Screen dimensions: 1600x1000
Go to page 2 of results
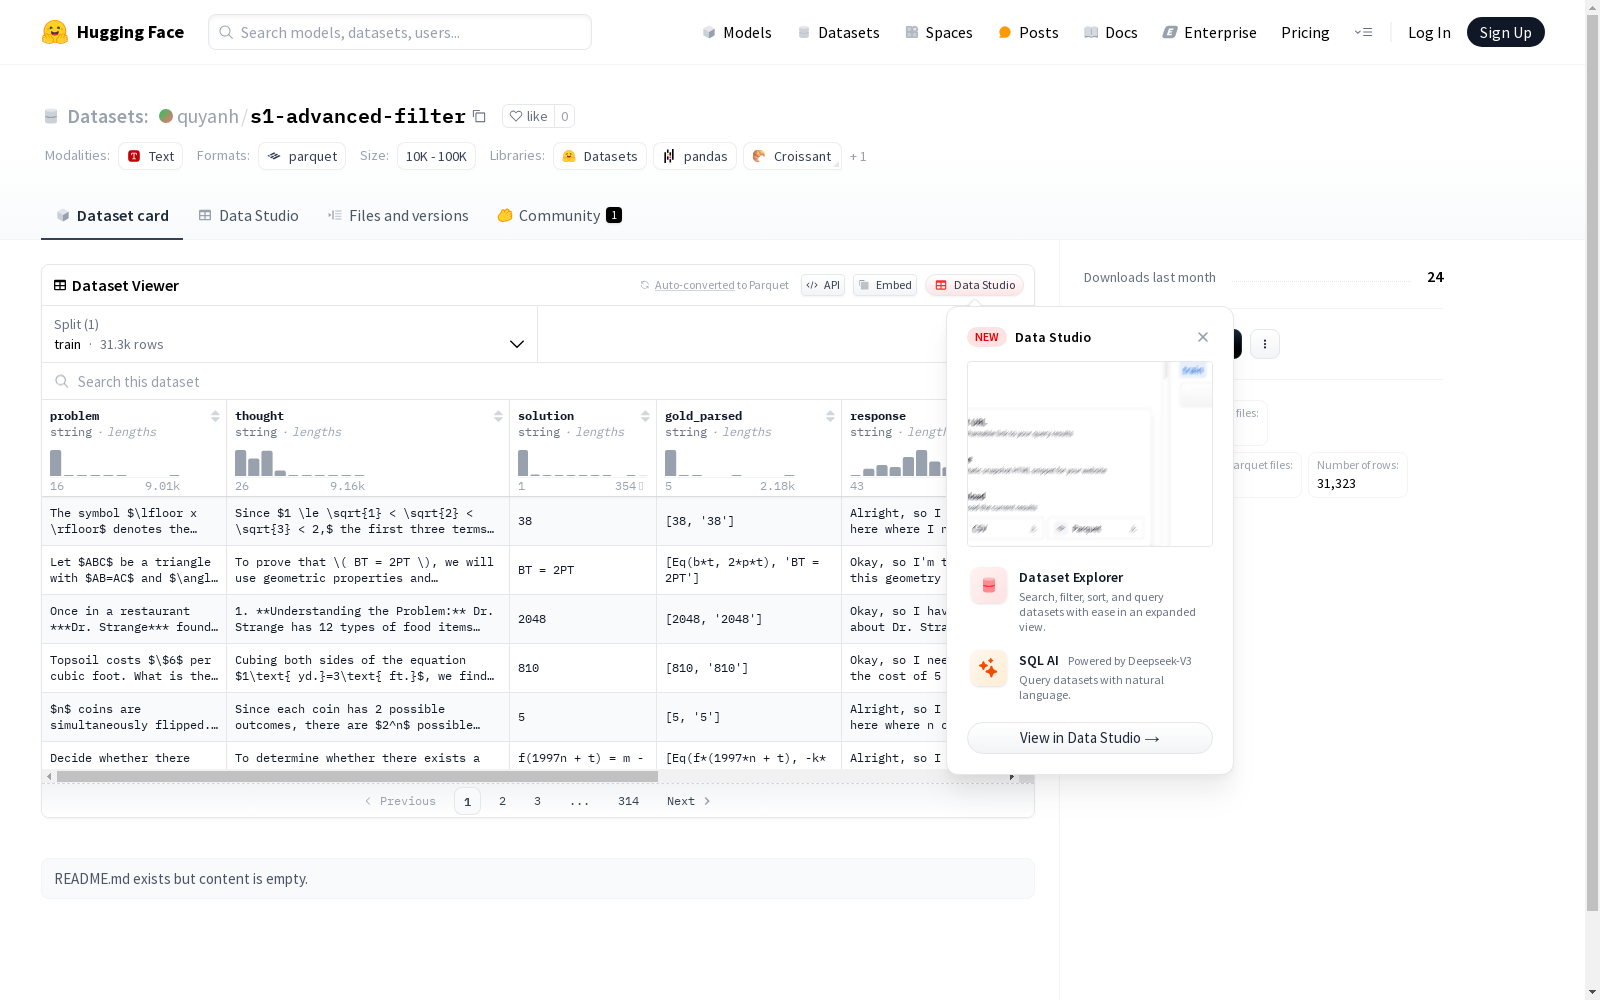coord(502,801)
